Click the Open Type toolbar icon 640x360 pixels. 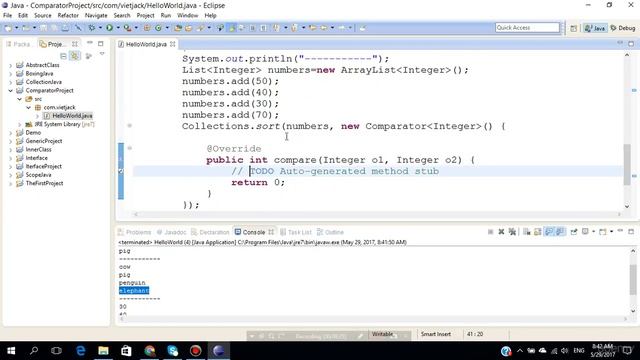click(x=178, y=28)
